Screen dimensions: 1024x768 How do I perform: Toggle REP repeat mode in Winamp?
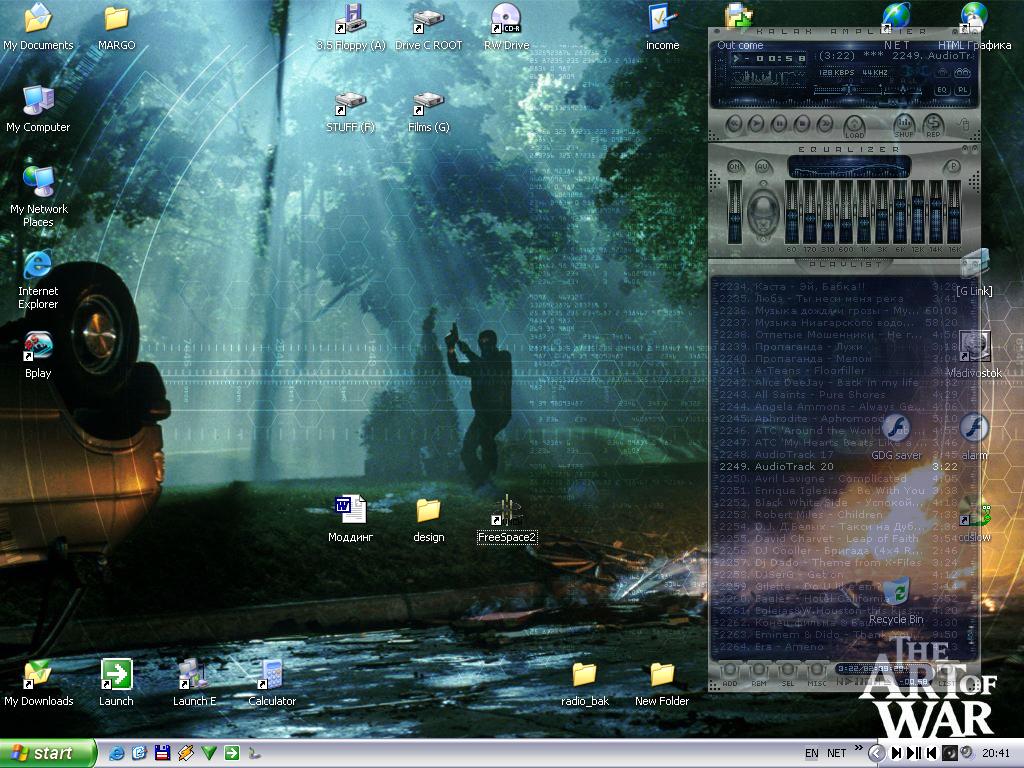pyautogui.click(x=933, y=125)
